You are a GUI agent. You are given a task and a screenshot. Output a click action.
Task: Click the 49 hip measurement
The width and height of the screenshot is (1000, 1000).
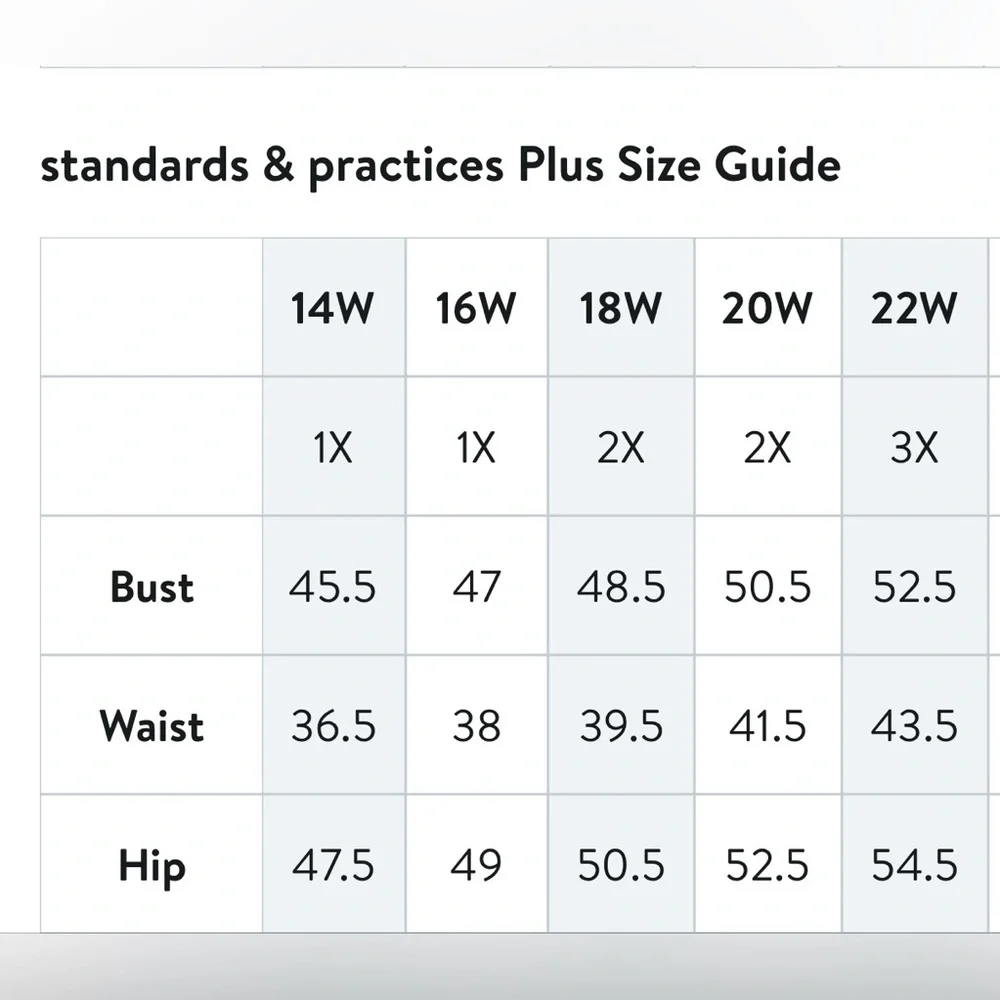click(476, 865)
